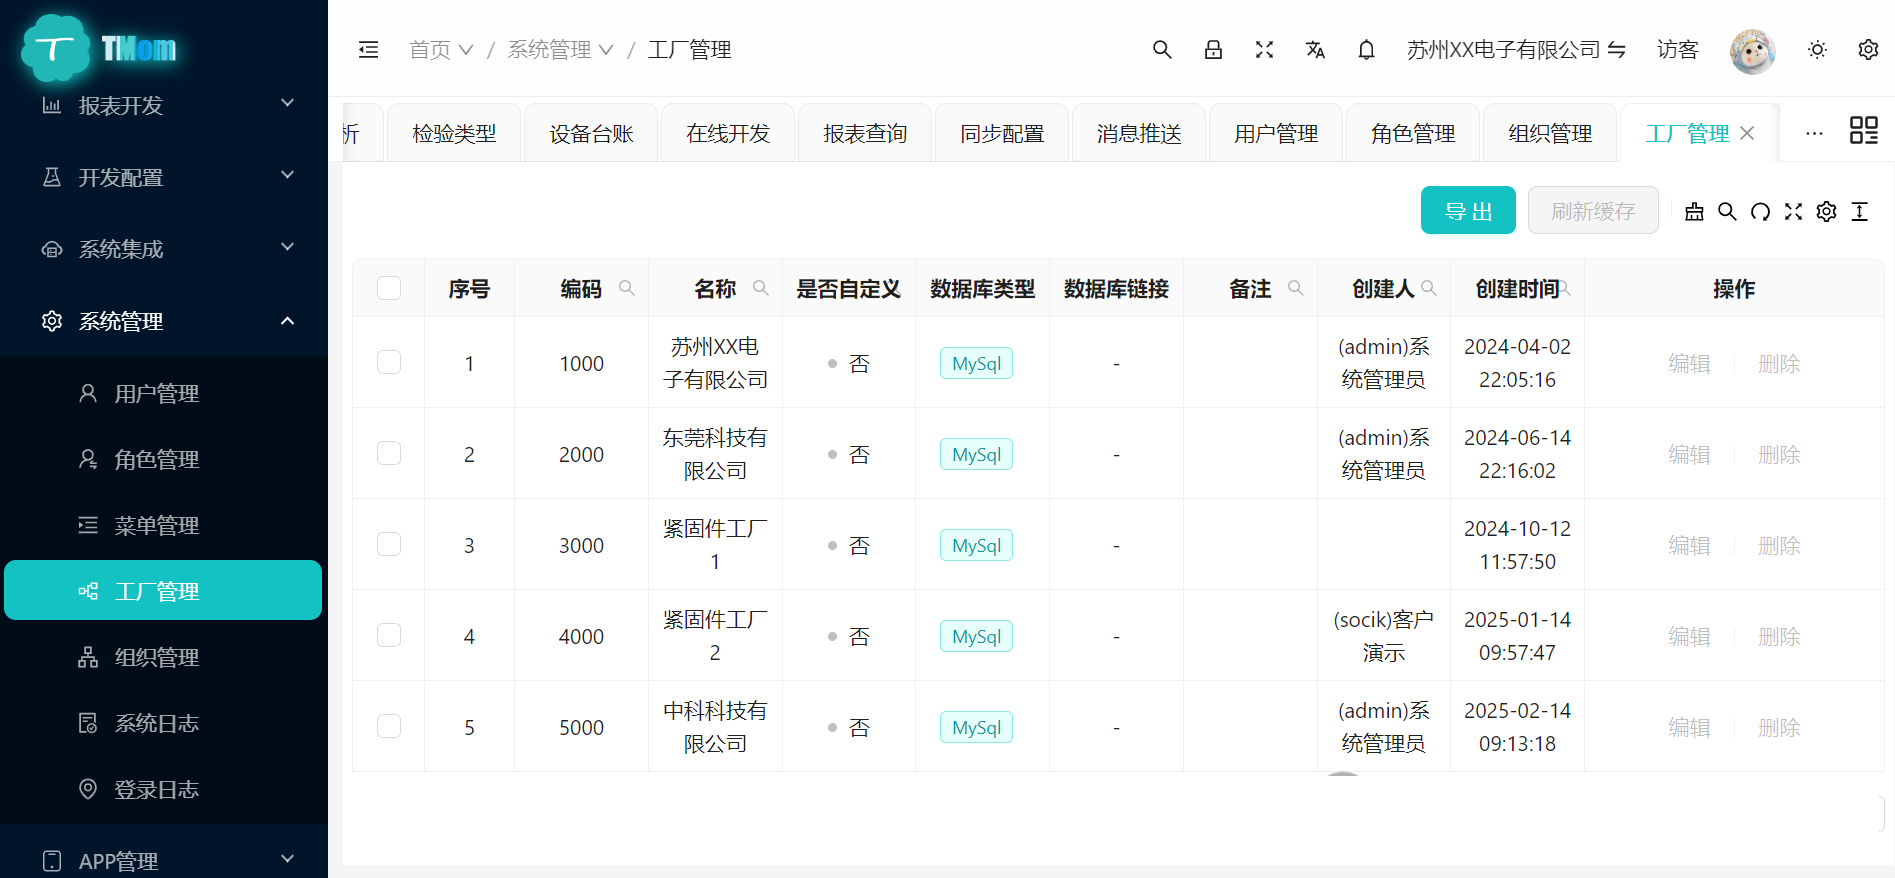Open notifications via the bell icon
The image size is (1895, 878).
[1366, 50]
